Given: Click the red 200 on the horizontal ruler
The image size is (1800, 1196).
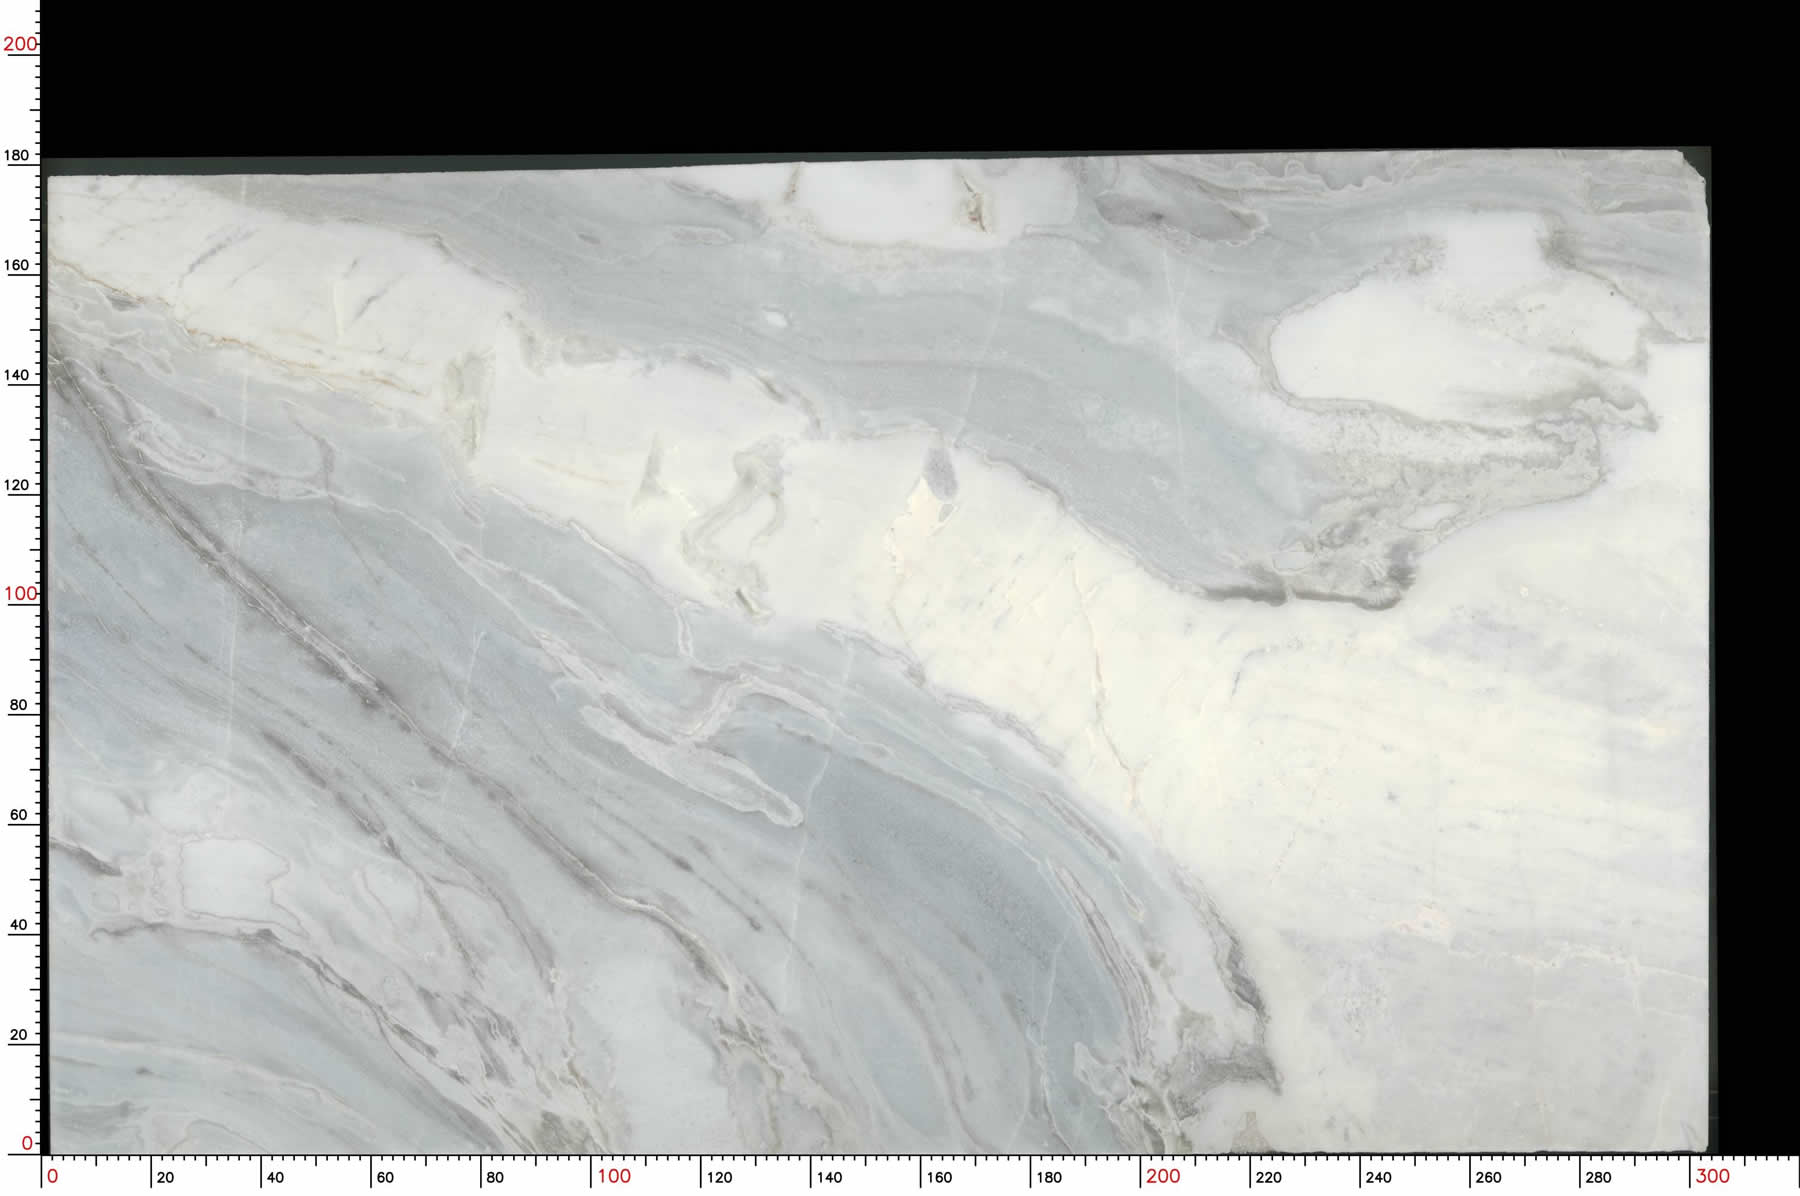Looking at the screenshot, I should click(x=1163, y=1177).
